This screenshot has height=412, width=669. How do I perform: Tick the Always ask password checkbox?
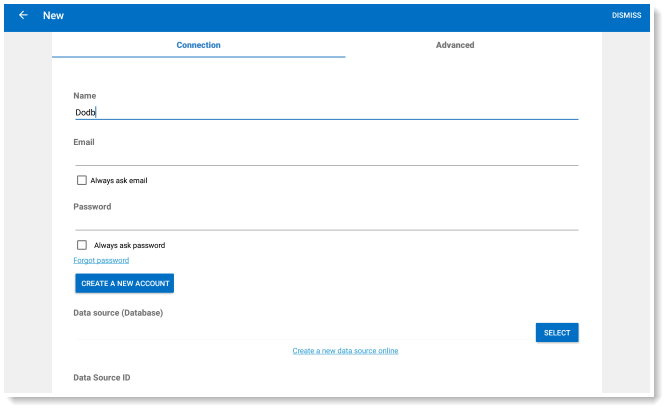point(81,245)
